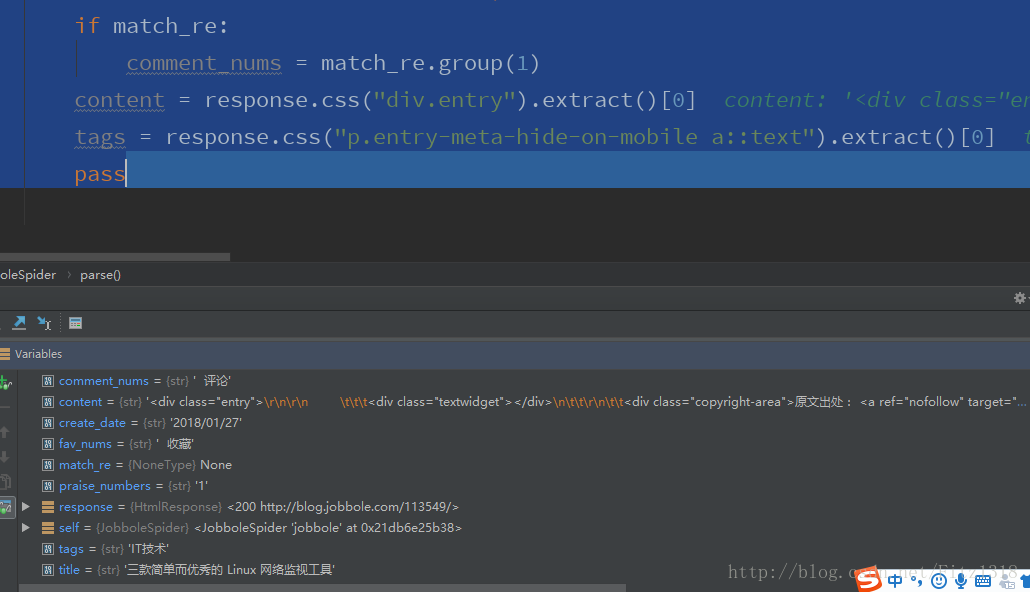This screenshot has width=1030, height=592.
Task: Click the Variables panel horizontal scrollbar
Action: [x=322, y=588]
